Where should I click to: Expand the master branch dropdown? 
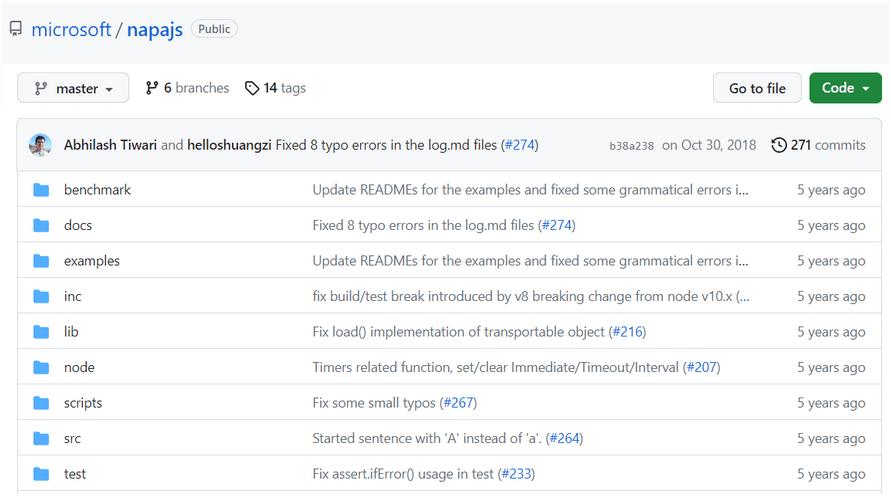pos(73,88)
